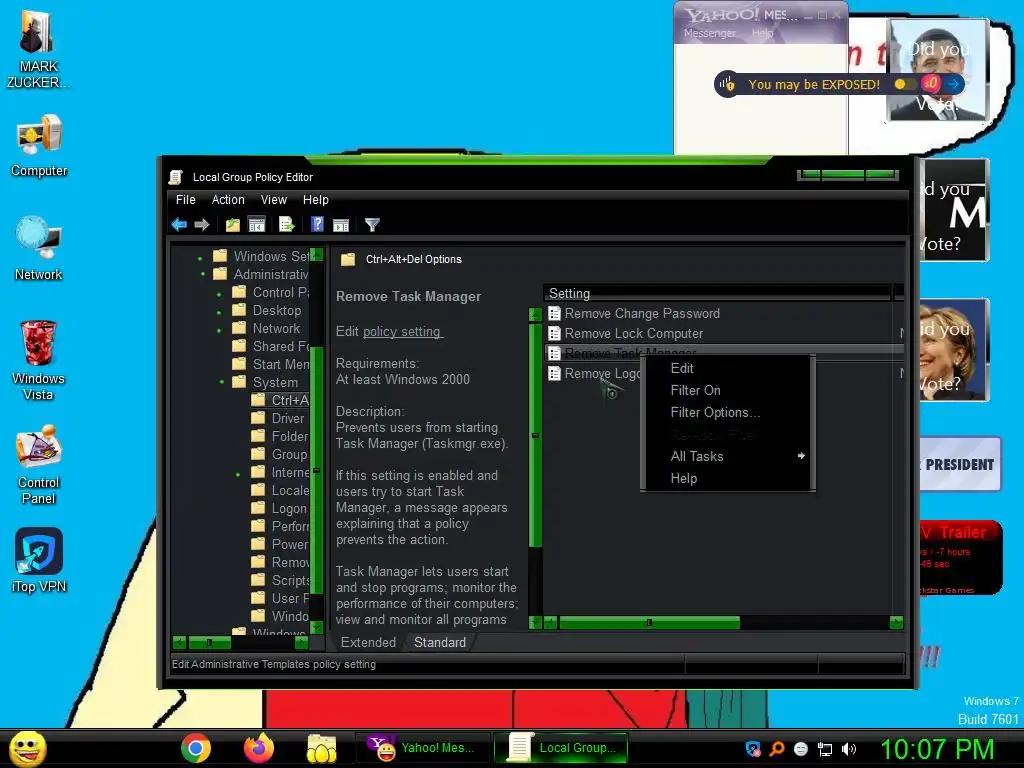Select the Windows Vista recycle bin icon
The width and height of the screenshot is (1024, 768).
pos(38,360)
